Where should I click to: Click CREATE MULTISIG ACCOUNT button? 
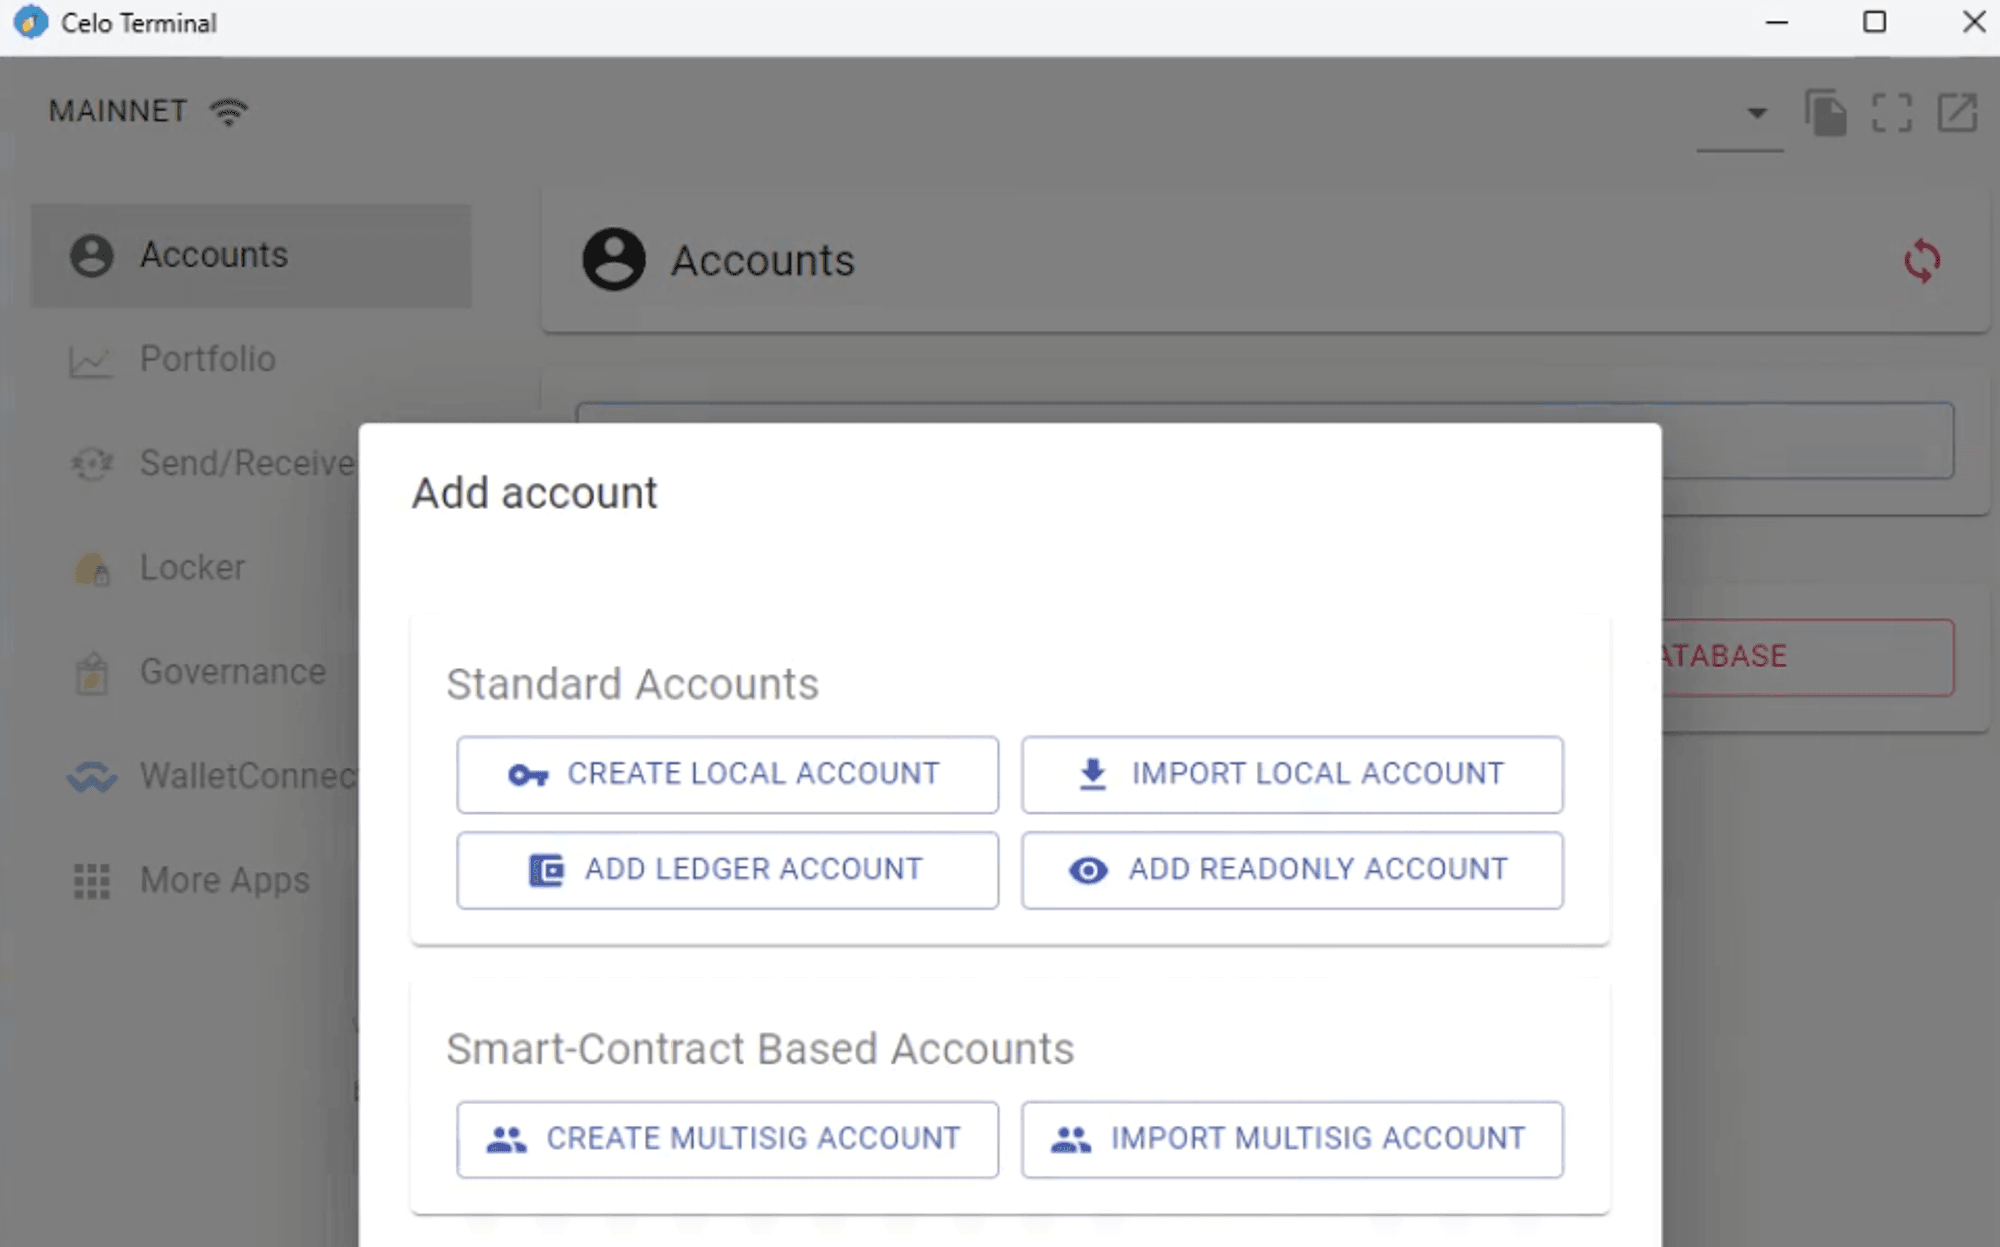pos(727,1136)
